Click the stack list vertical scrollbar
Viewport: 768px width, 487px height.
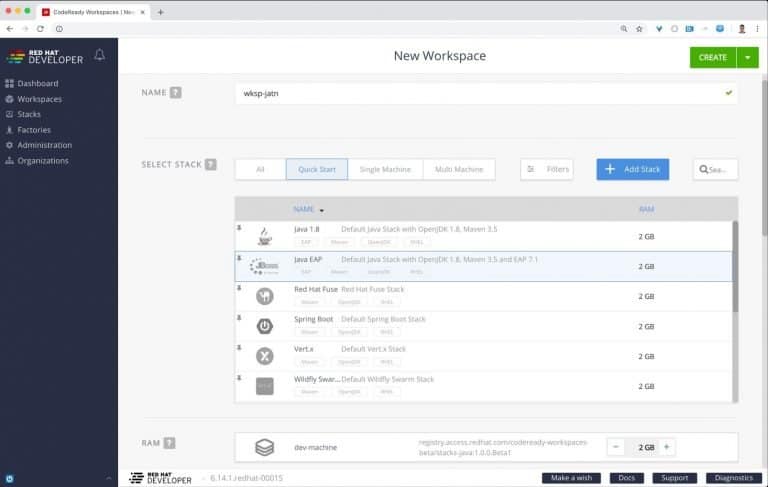tap(735, 267)
